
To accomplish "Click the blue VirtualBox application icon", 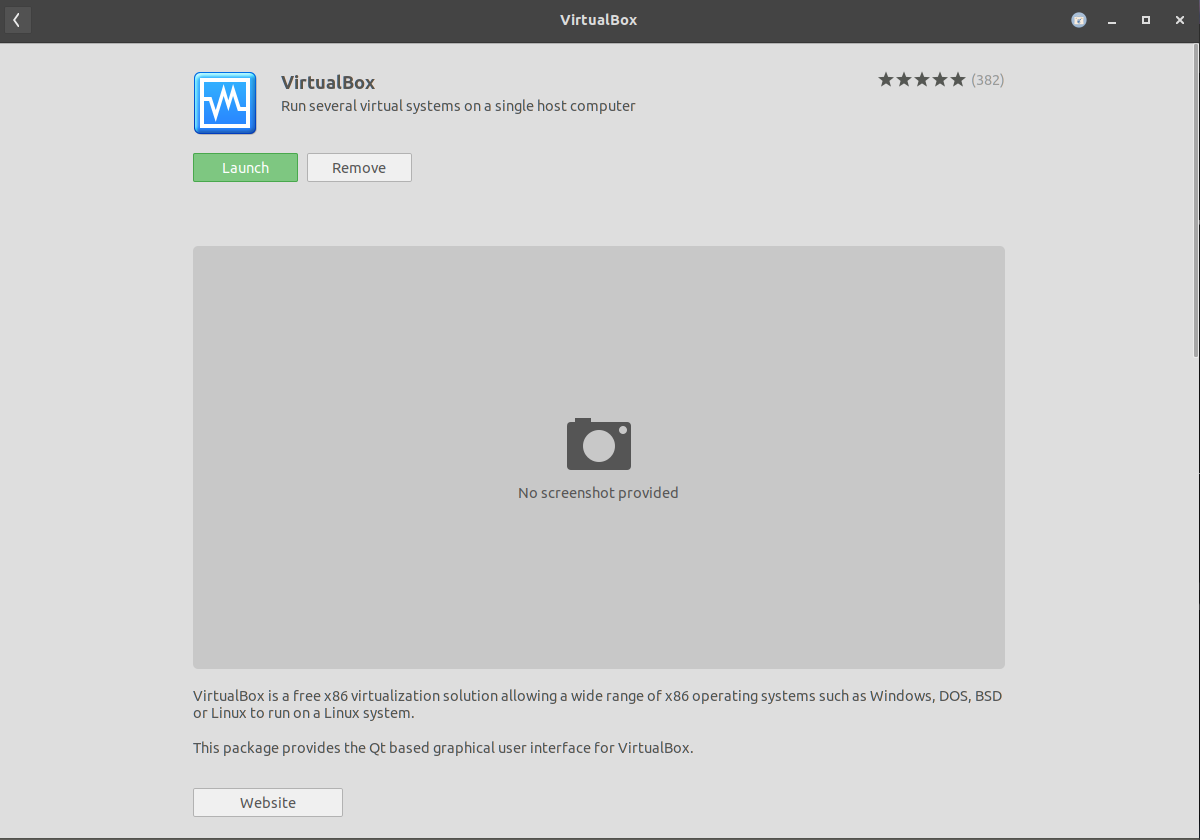I will click(x=225, y=103).
